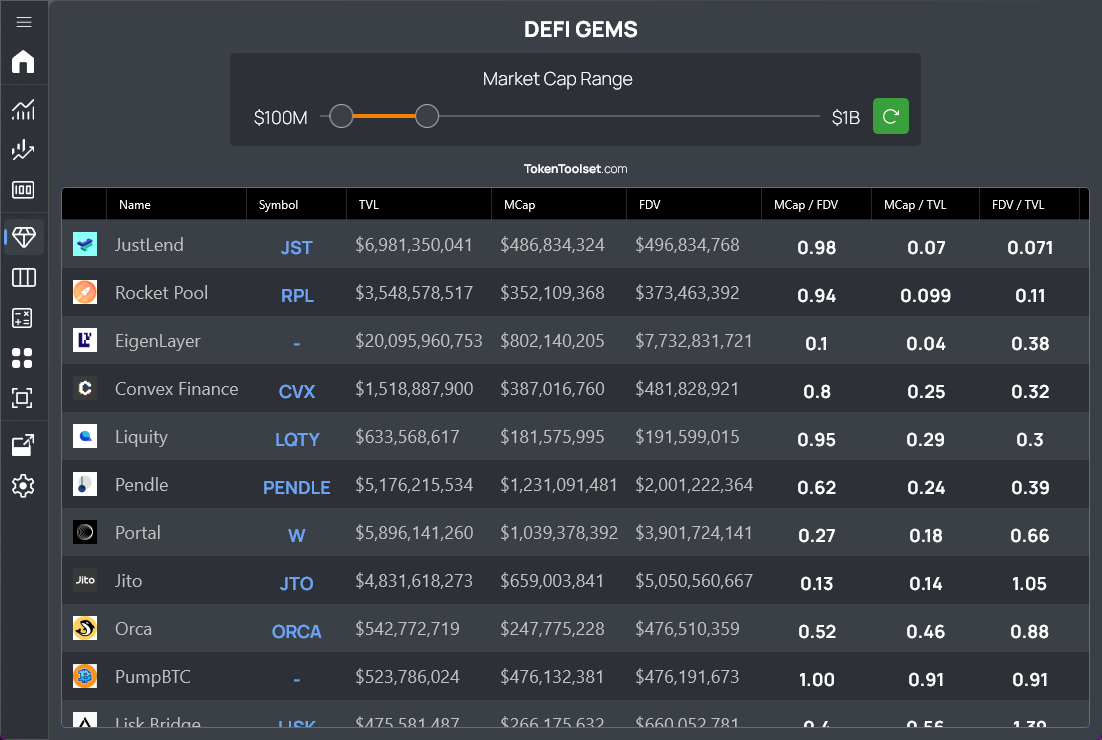The height and width of the screenshot is (740, 1102).
Task: Open the columns layout sidebar icon
Action: pos(23,278)
